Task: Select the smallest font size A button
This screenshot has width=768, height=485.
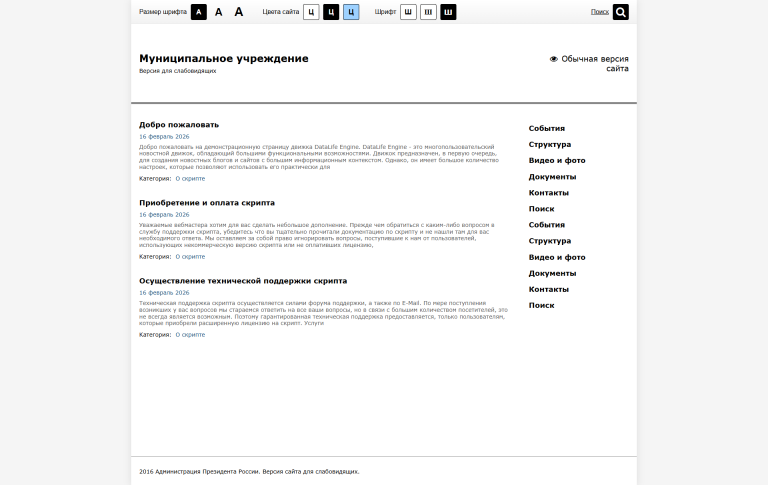Action: tap(199, 12)
